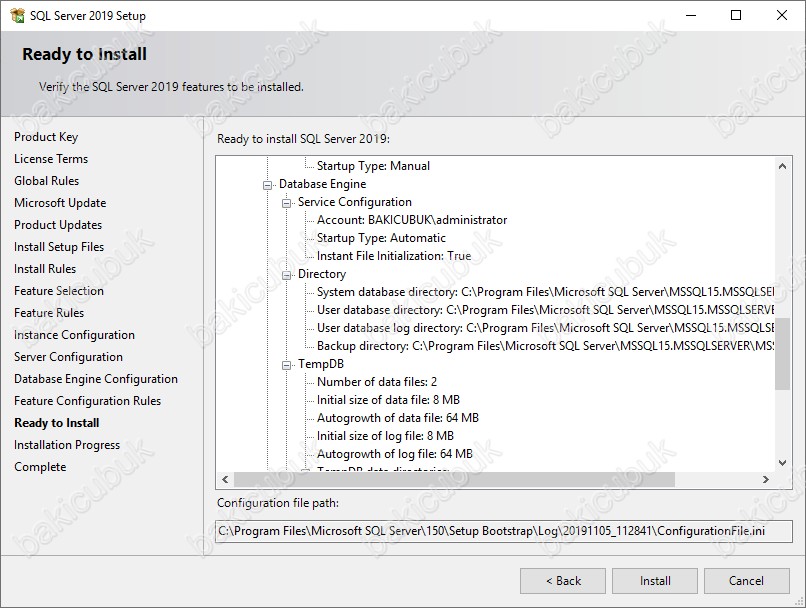Click the horizontal scrollbar thumb
The image size is (806, 608).
[x=454, y=480]
